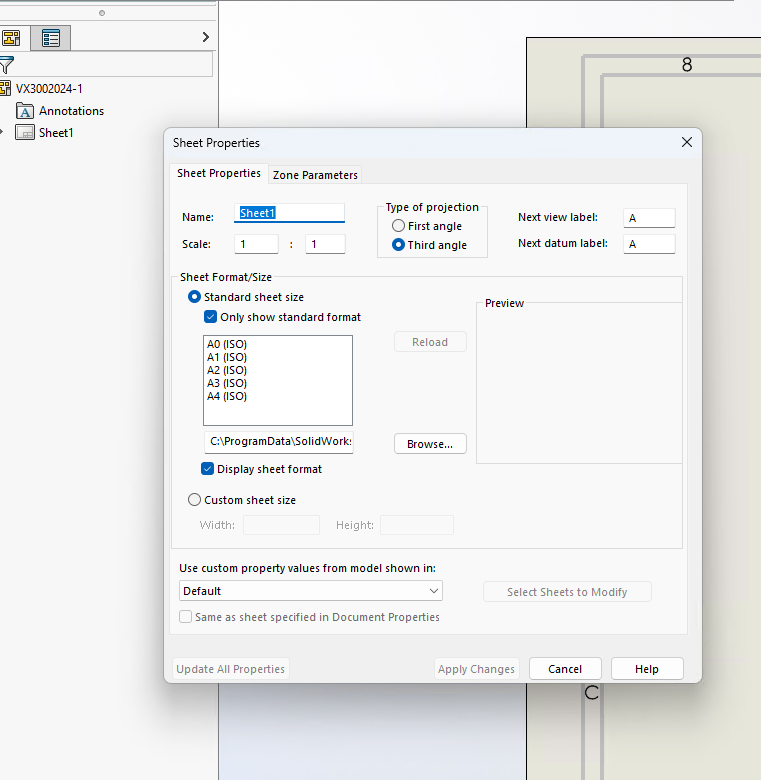Uncheck Only show standard format
Screen dimensions: 761x780
210,317
